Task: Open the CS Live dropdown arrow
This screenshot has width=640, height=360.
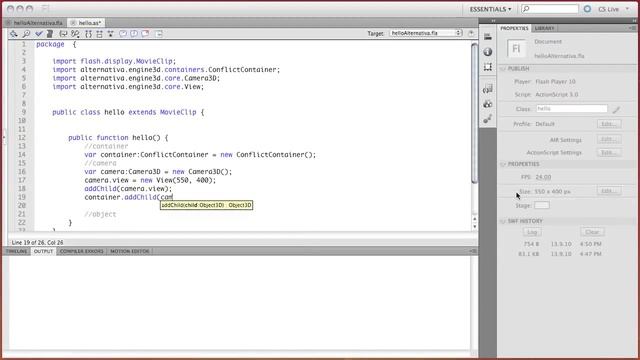Action: 627,9
